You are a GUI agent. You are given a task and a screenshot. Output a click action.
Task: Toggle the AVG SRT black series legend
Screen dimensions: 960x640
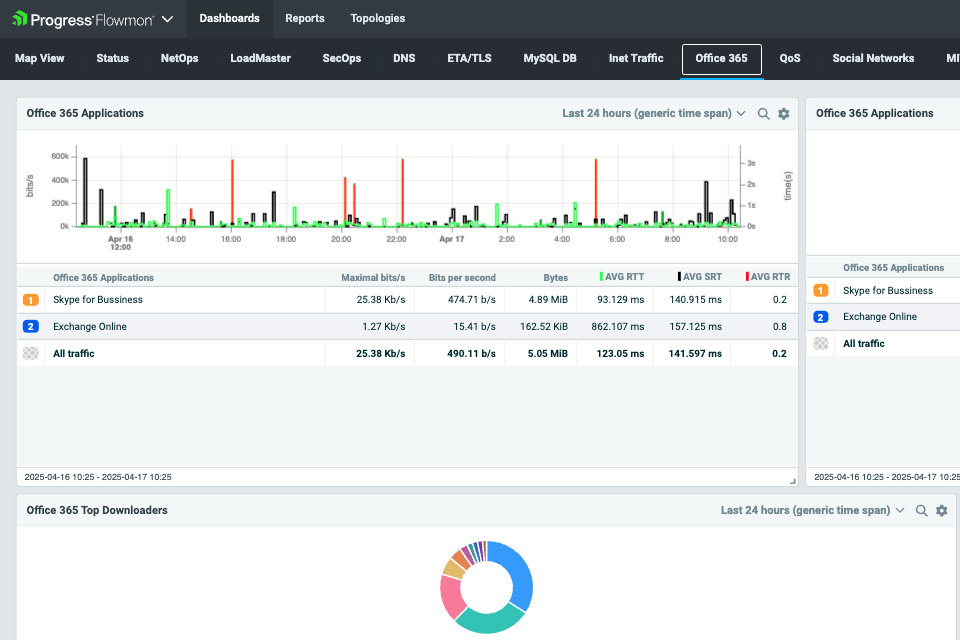pos(700,277)
